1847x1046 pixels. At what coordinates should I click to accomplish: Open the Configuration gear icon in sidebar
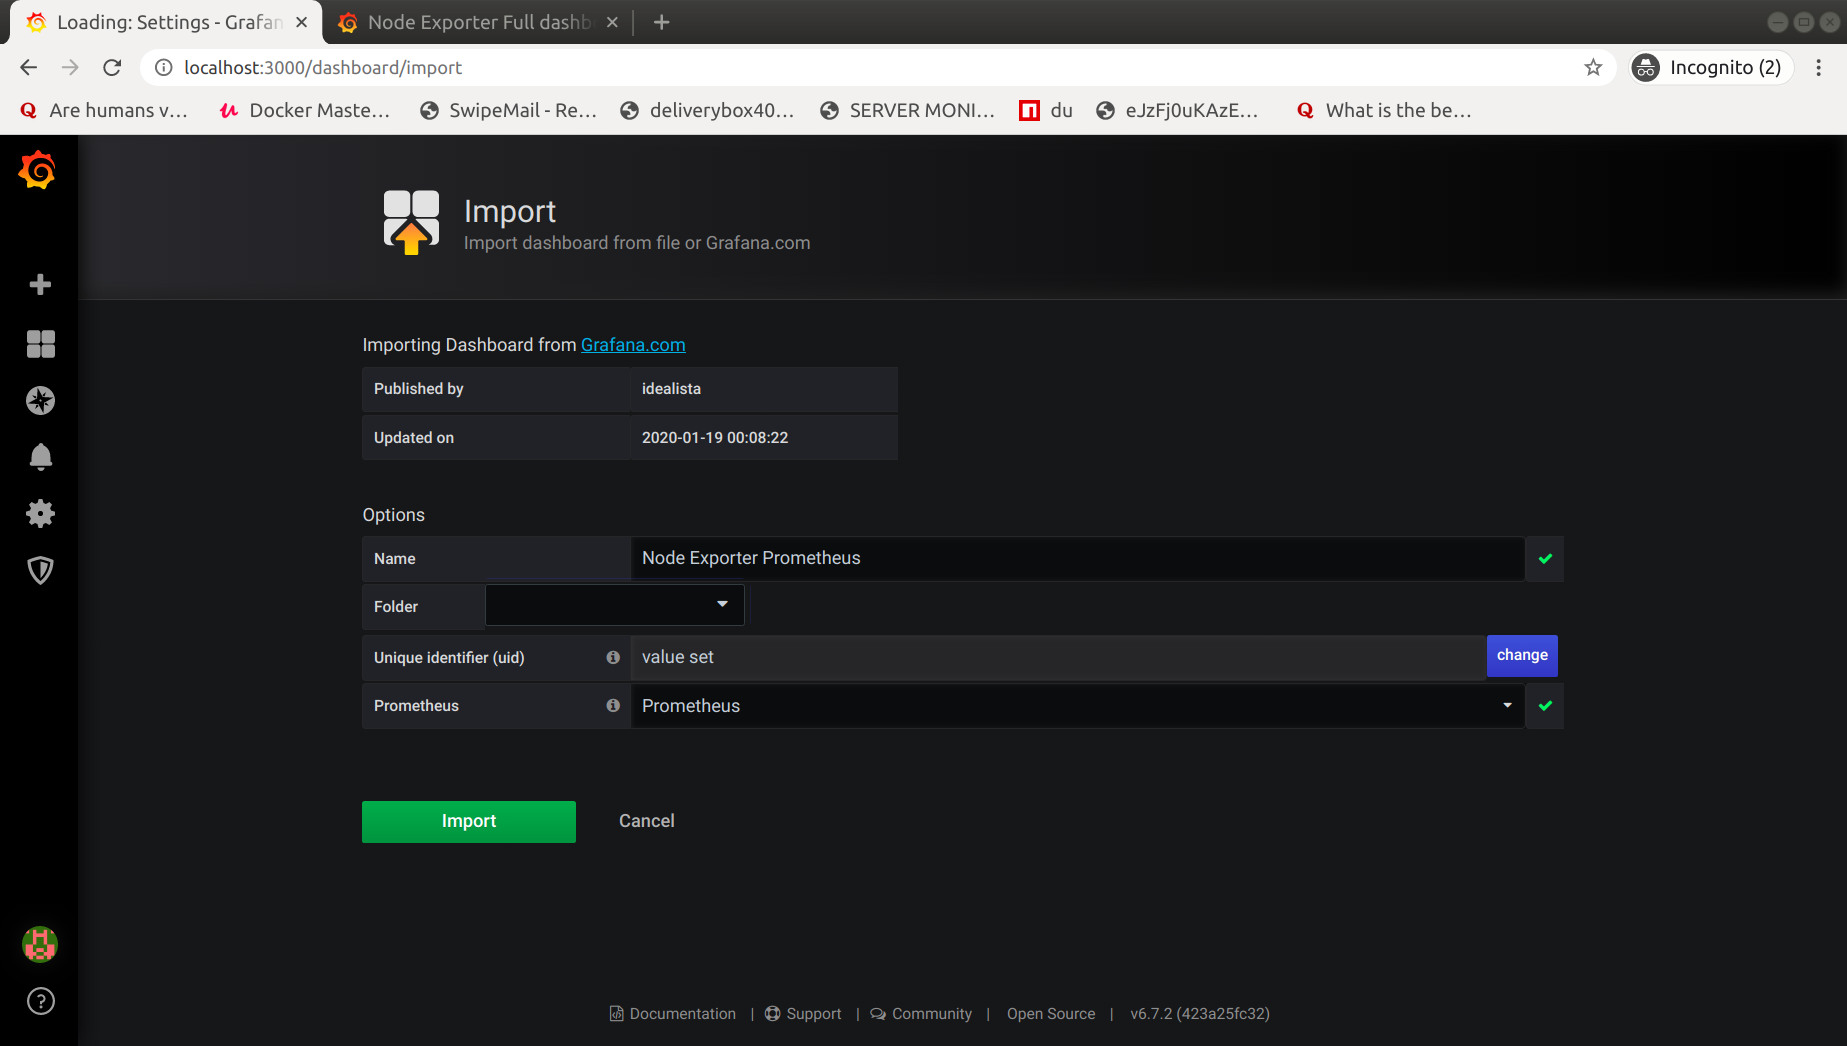[40, 514]
